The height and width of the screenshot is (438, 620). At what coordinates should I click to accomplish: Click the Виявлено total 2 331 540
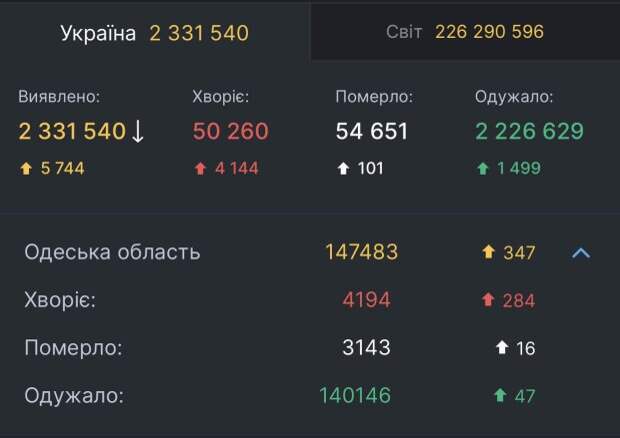tap(72, 131)
